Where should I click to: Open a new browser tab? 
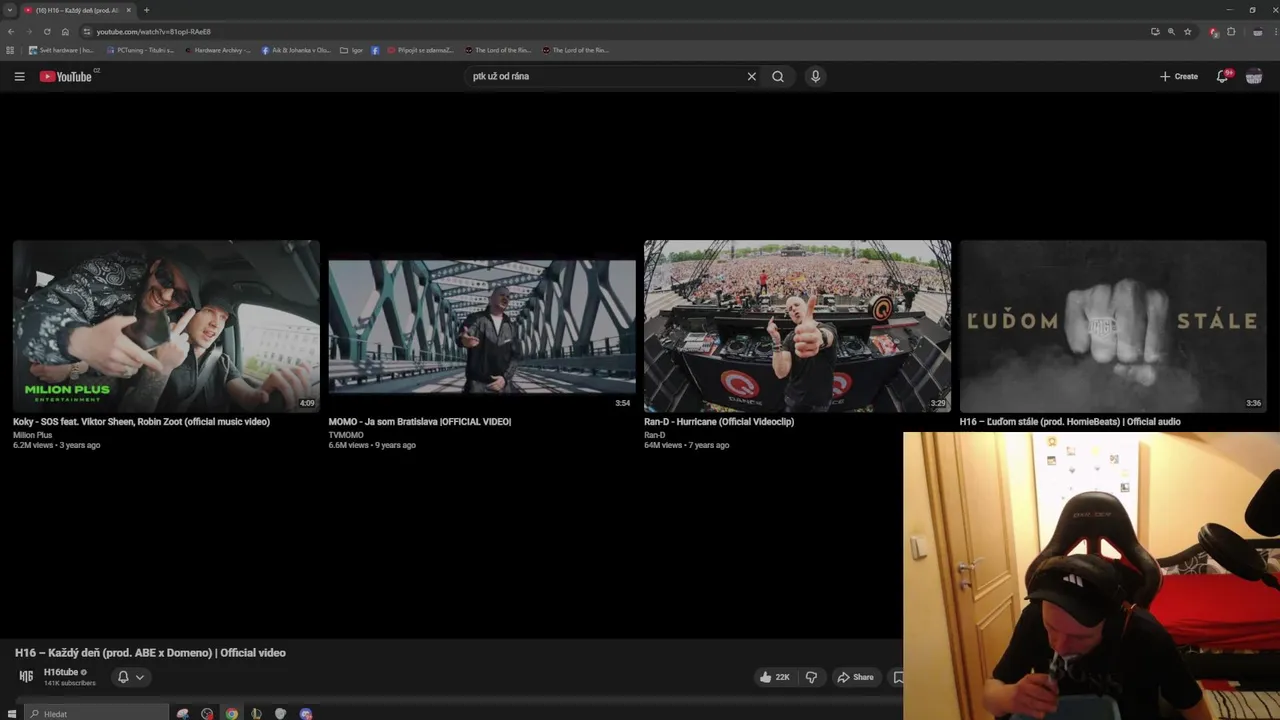click(x=146, y=10)
